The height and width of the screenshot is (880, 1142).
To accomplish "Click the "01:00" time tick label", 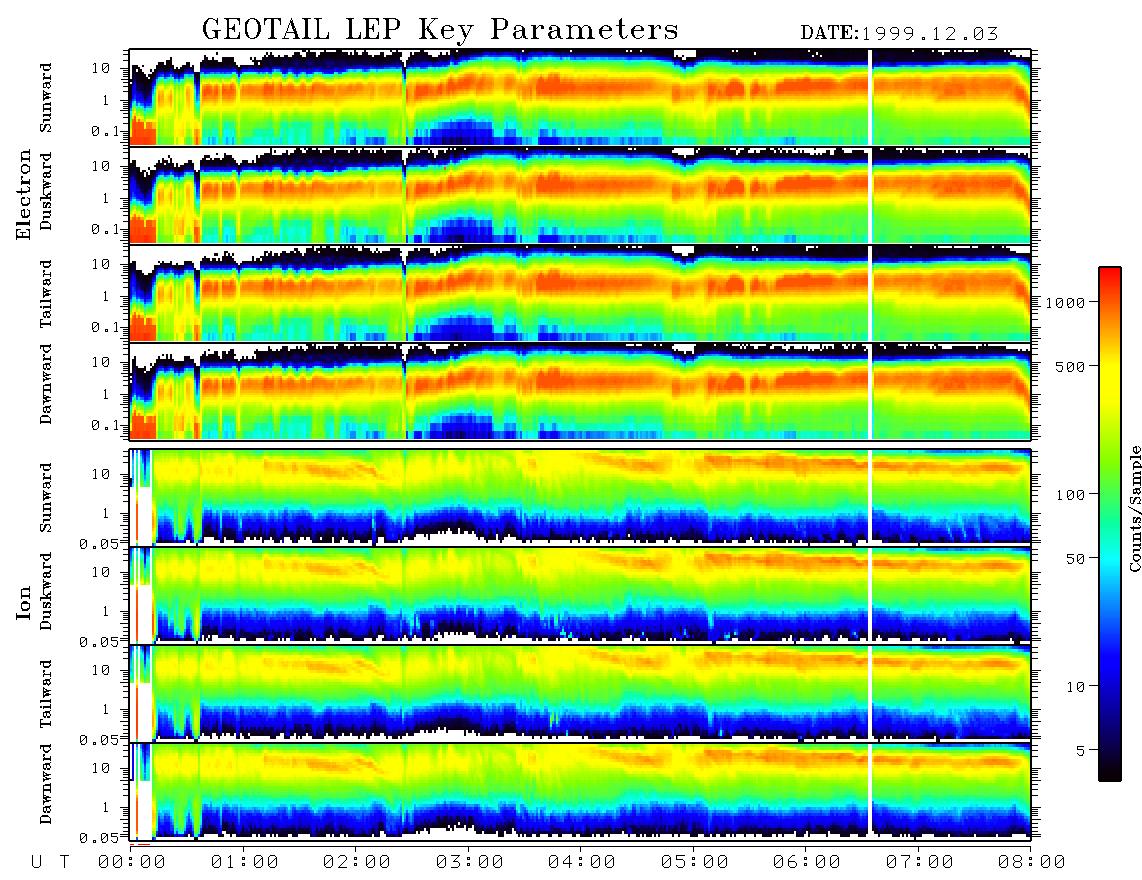I will pos(245,863).
